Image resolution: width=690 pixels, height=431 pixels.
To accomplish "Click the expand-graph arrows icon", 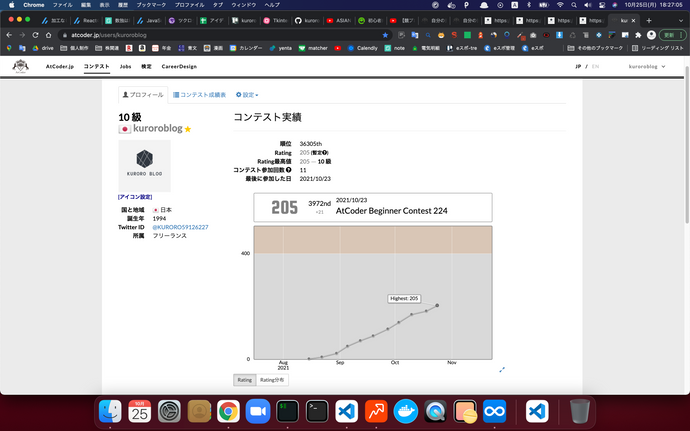I will 502,370.
